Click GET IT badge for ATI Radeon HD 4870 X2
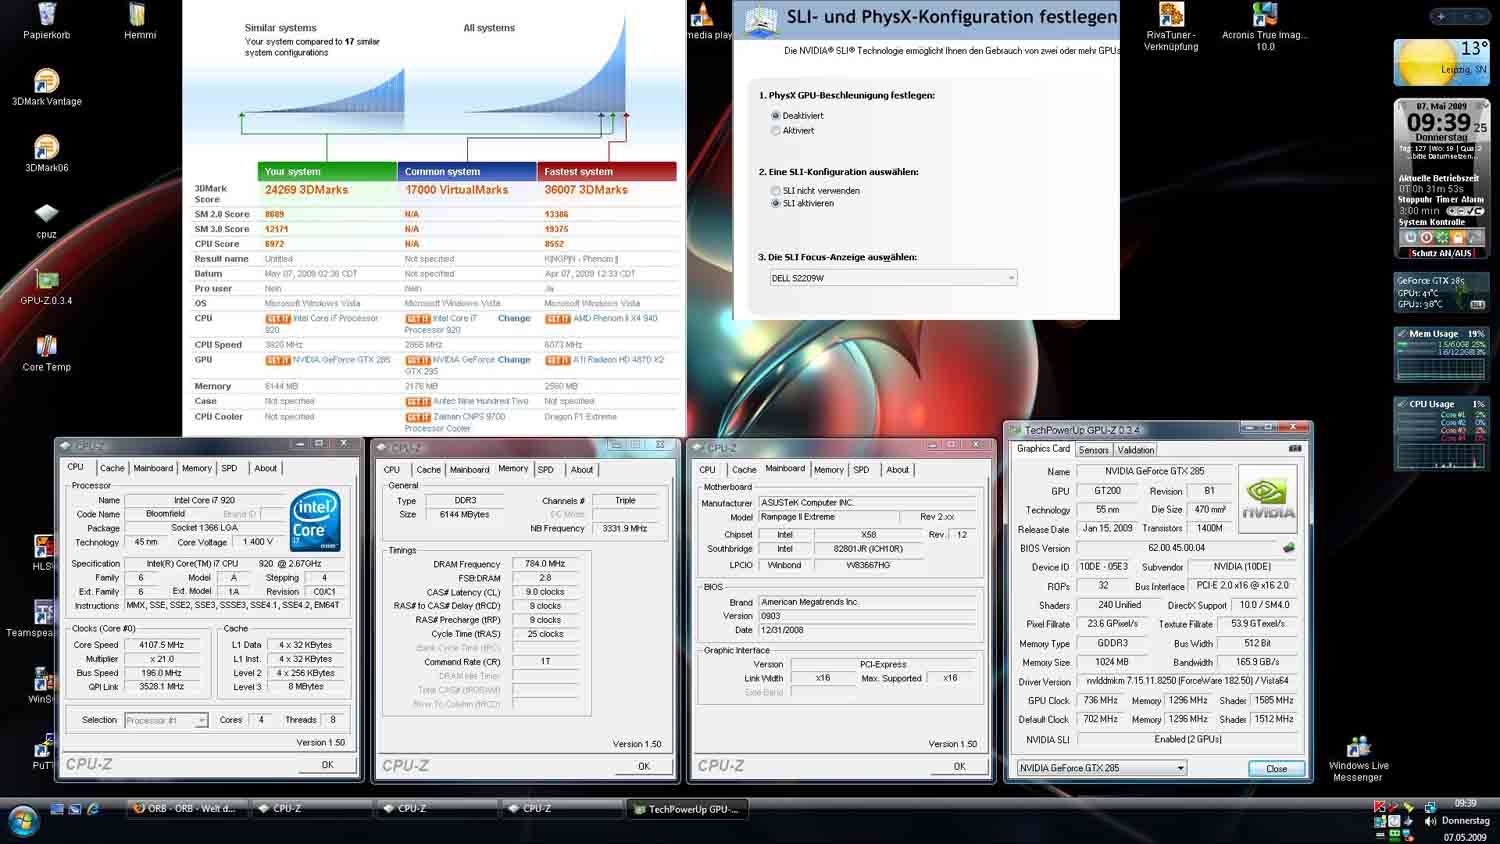This screenshot has width=1500, height=844. pyautogui.click(x=557, y=360)
